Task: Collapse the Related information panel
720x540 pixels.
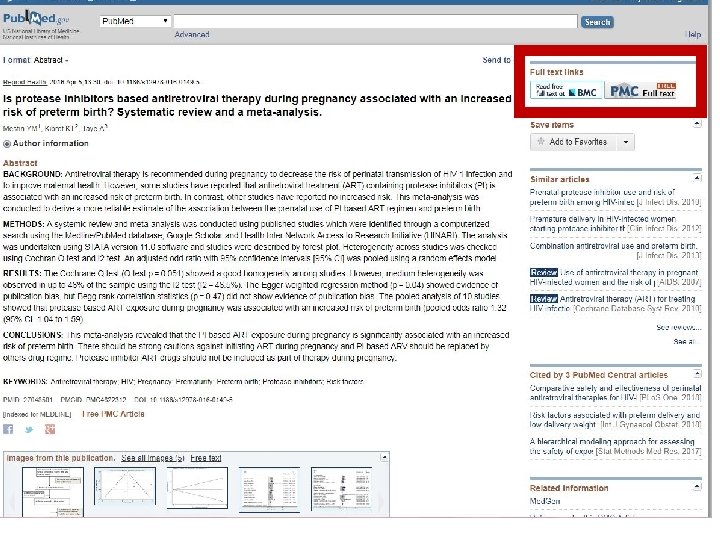Action: pyautogui.click(x=697, y=487)
